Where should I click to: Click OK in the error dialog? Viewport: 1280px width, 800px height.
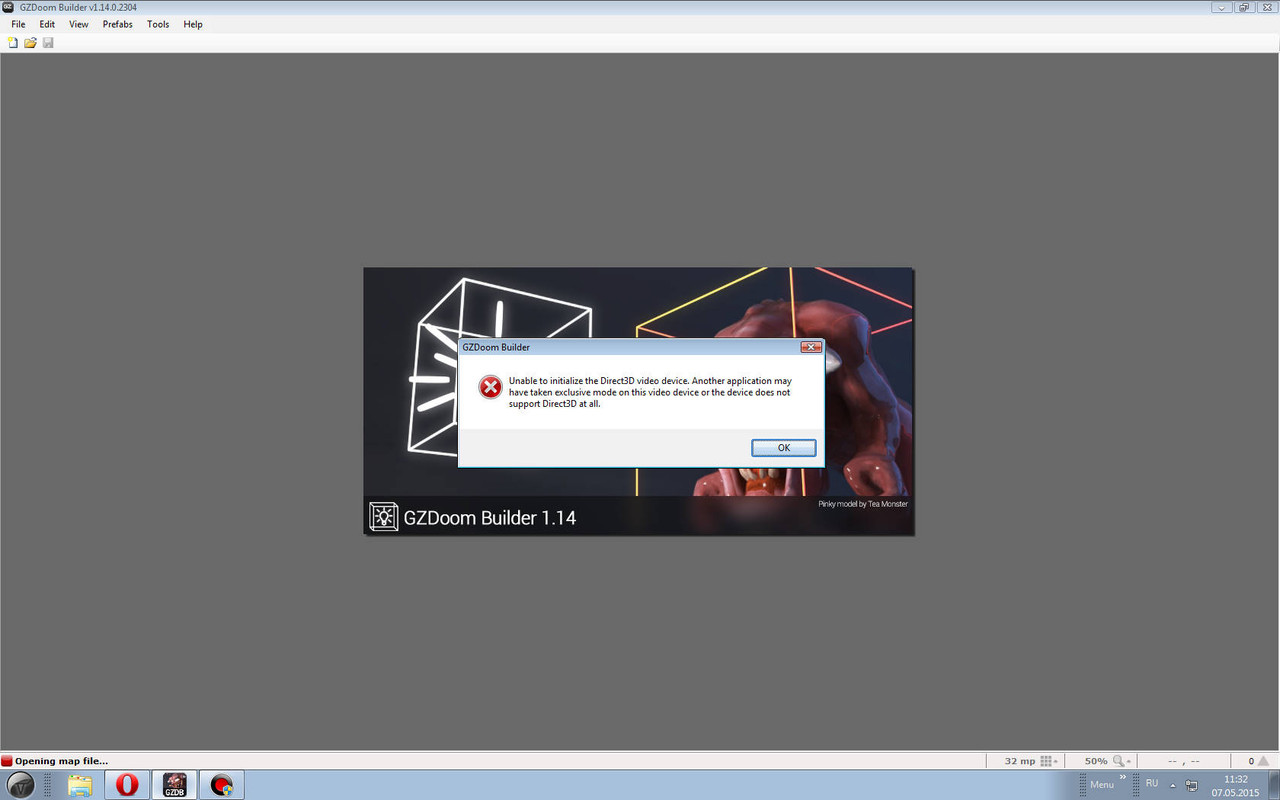click(x=783, y=448)
